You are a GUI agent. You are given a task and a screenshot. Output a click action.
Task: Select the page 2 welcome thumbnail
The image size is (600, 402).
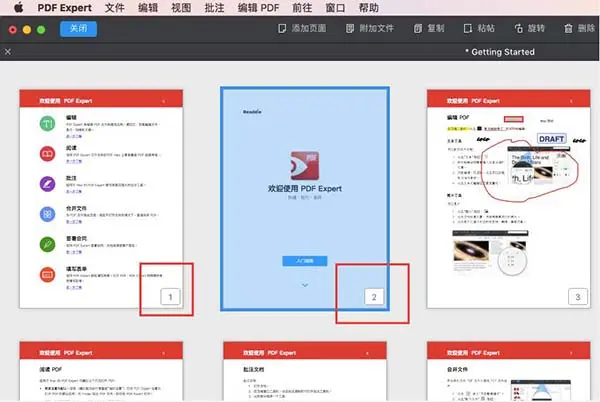(305, 199)
